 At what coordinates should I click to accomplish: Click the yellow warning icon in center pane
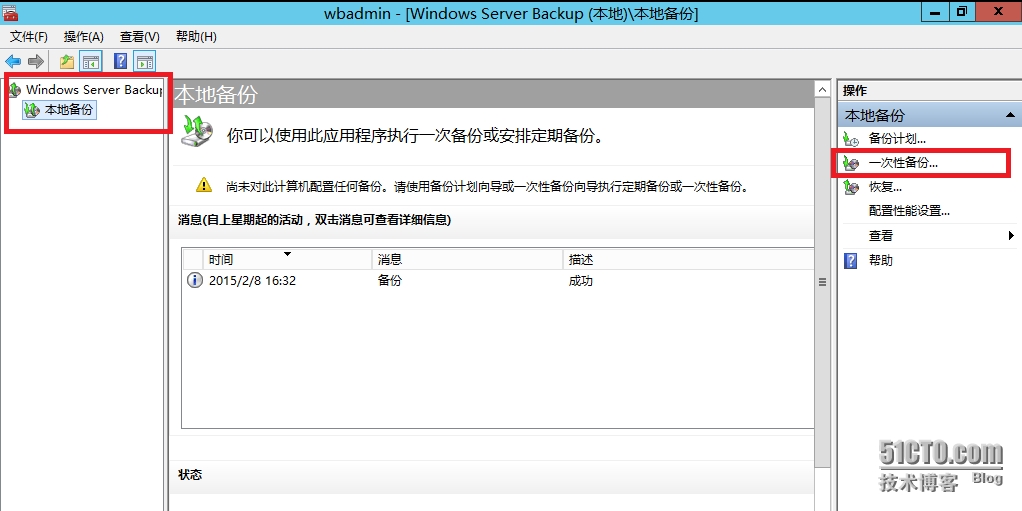coord(204,184)
